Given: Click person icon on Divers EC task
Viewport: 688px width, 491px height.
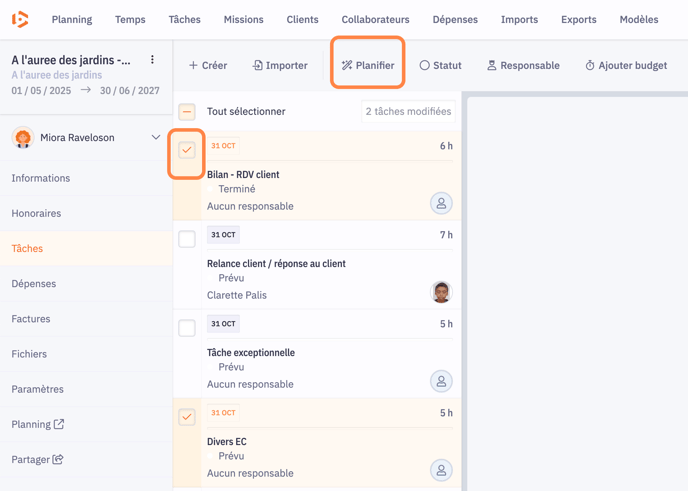Looking at the screenshot, I should pos(441,470).
